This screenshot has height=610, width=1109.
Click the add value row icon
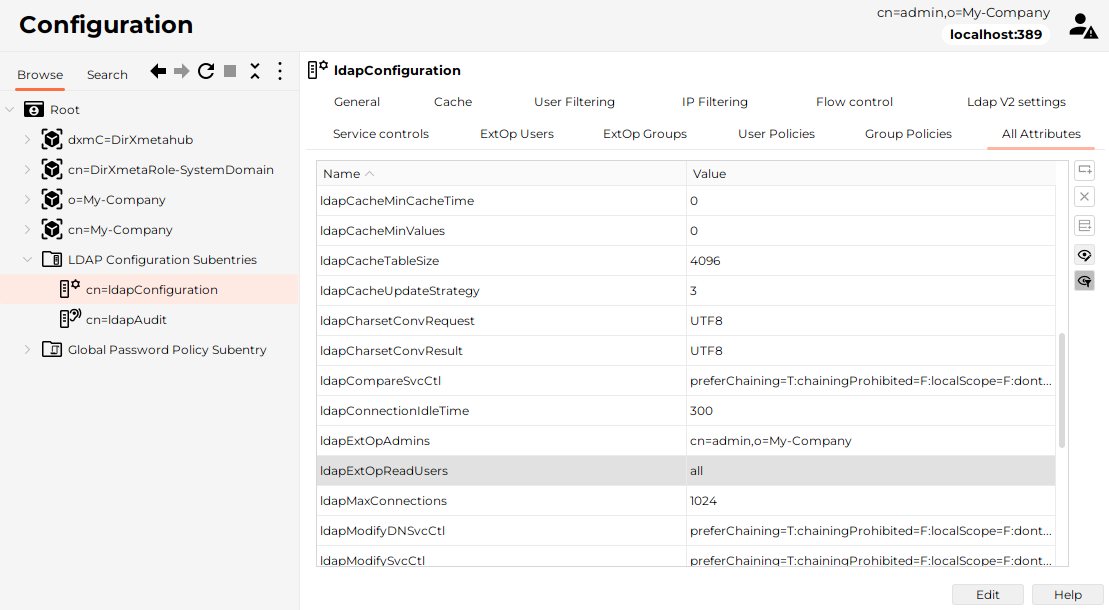(x=1084, y=226)
